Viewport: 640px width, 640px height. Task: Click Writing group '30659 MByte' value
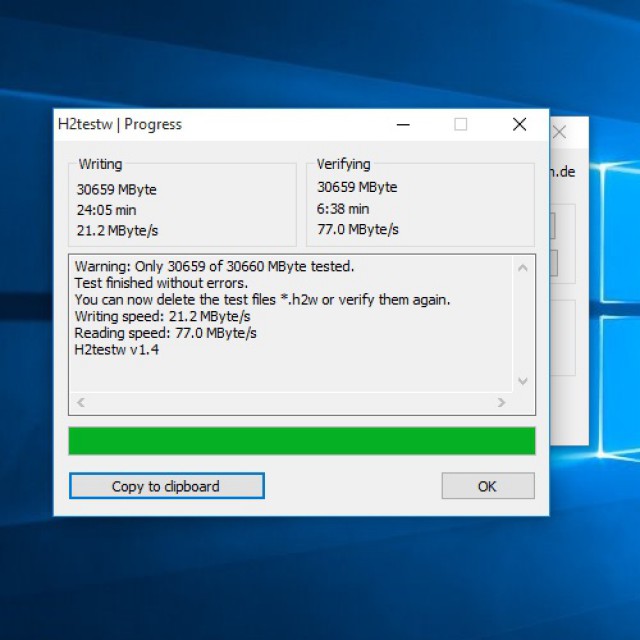click(x=117, y=190)
